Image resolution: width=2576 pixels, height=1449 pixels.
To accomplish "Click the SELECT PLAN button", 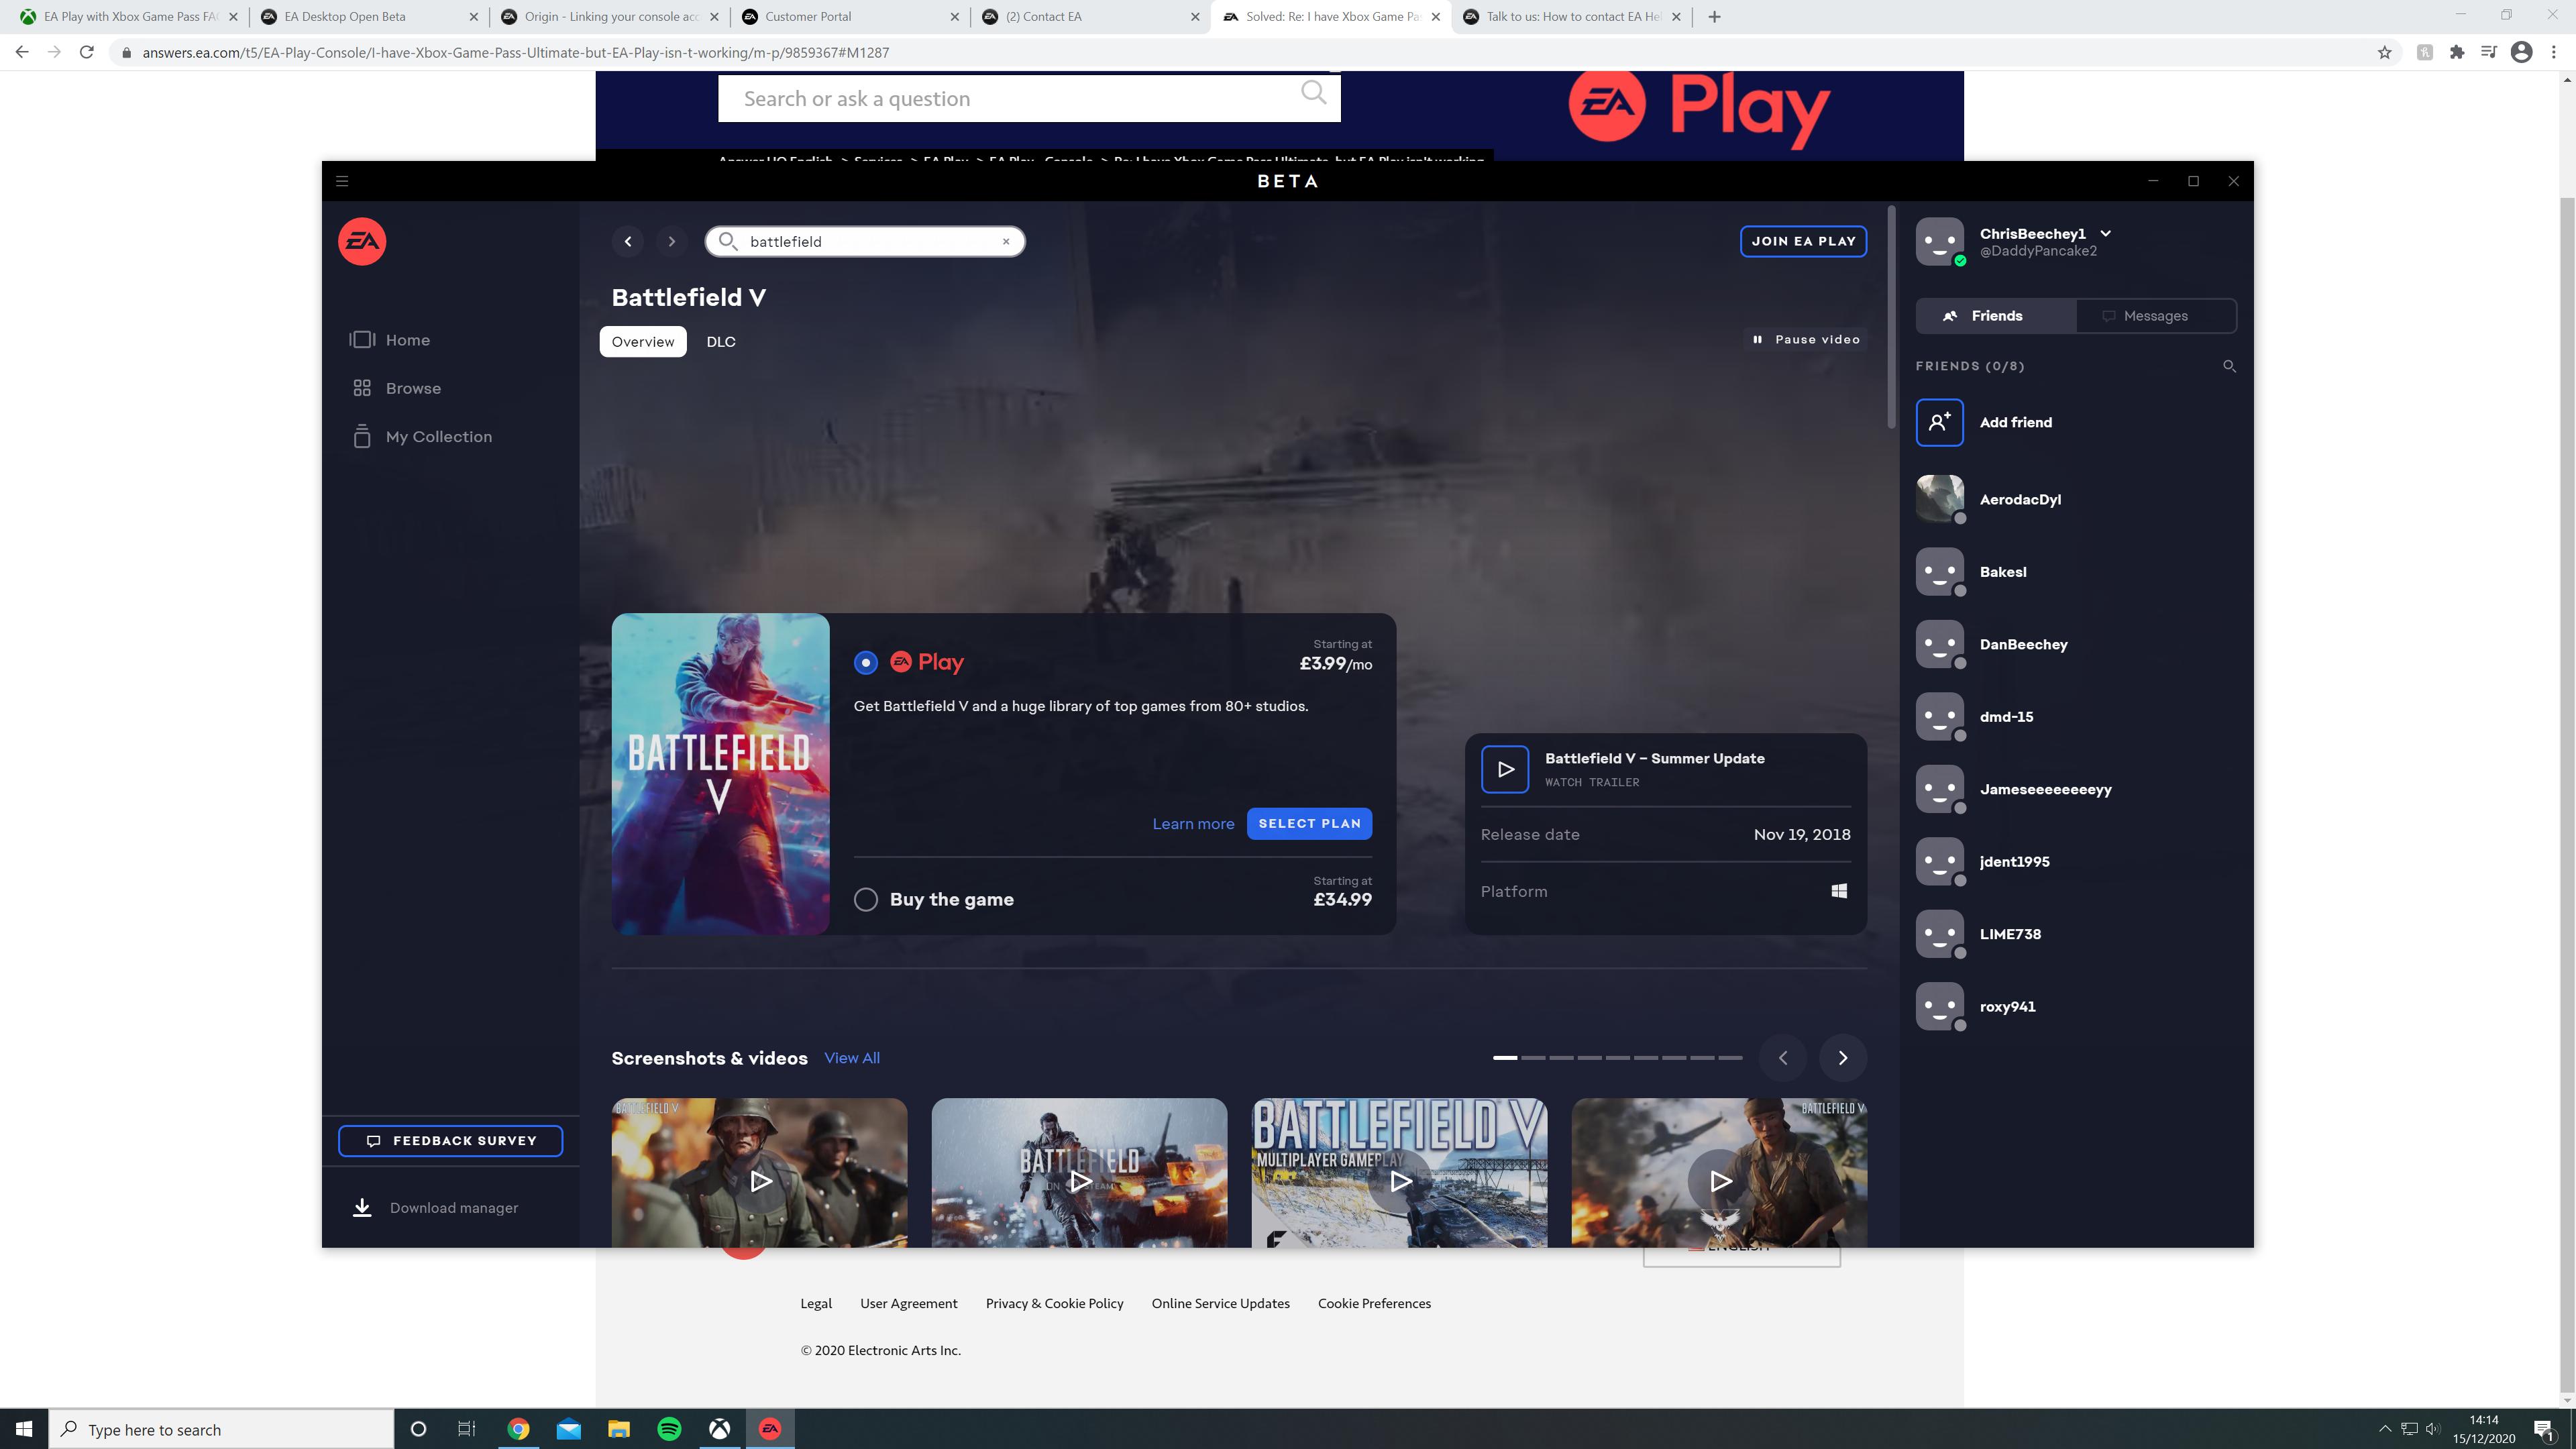I will 1309,824.
